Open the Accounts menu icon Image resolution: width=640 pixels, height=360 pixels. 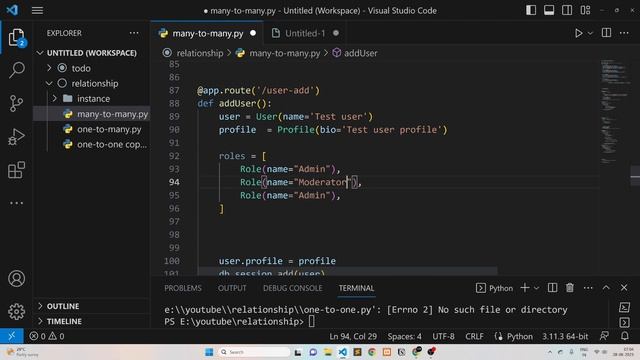[x=16, y=279]
